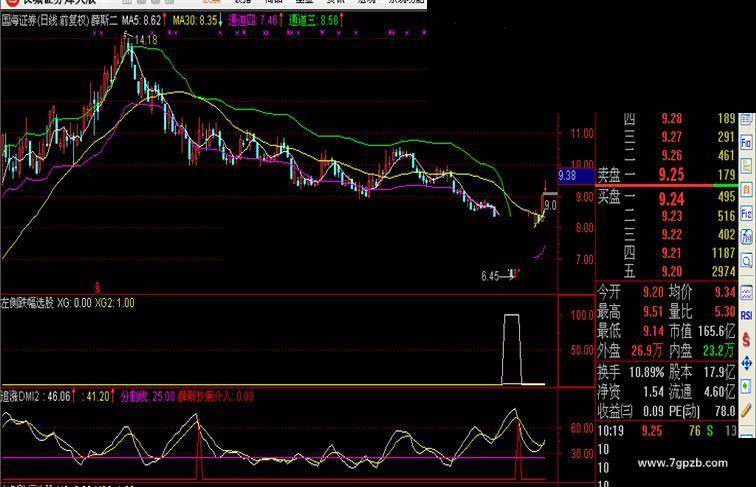
Task: Click the blue 9.38 price axis label
Action: pos(576,176)
